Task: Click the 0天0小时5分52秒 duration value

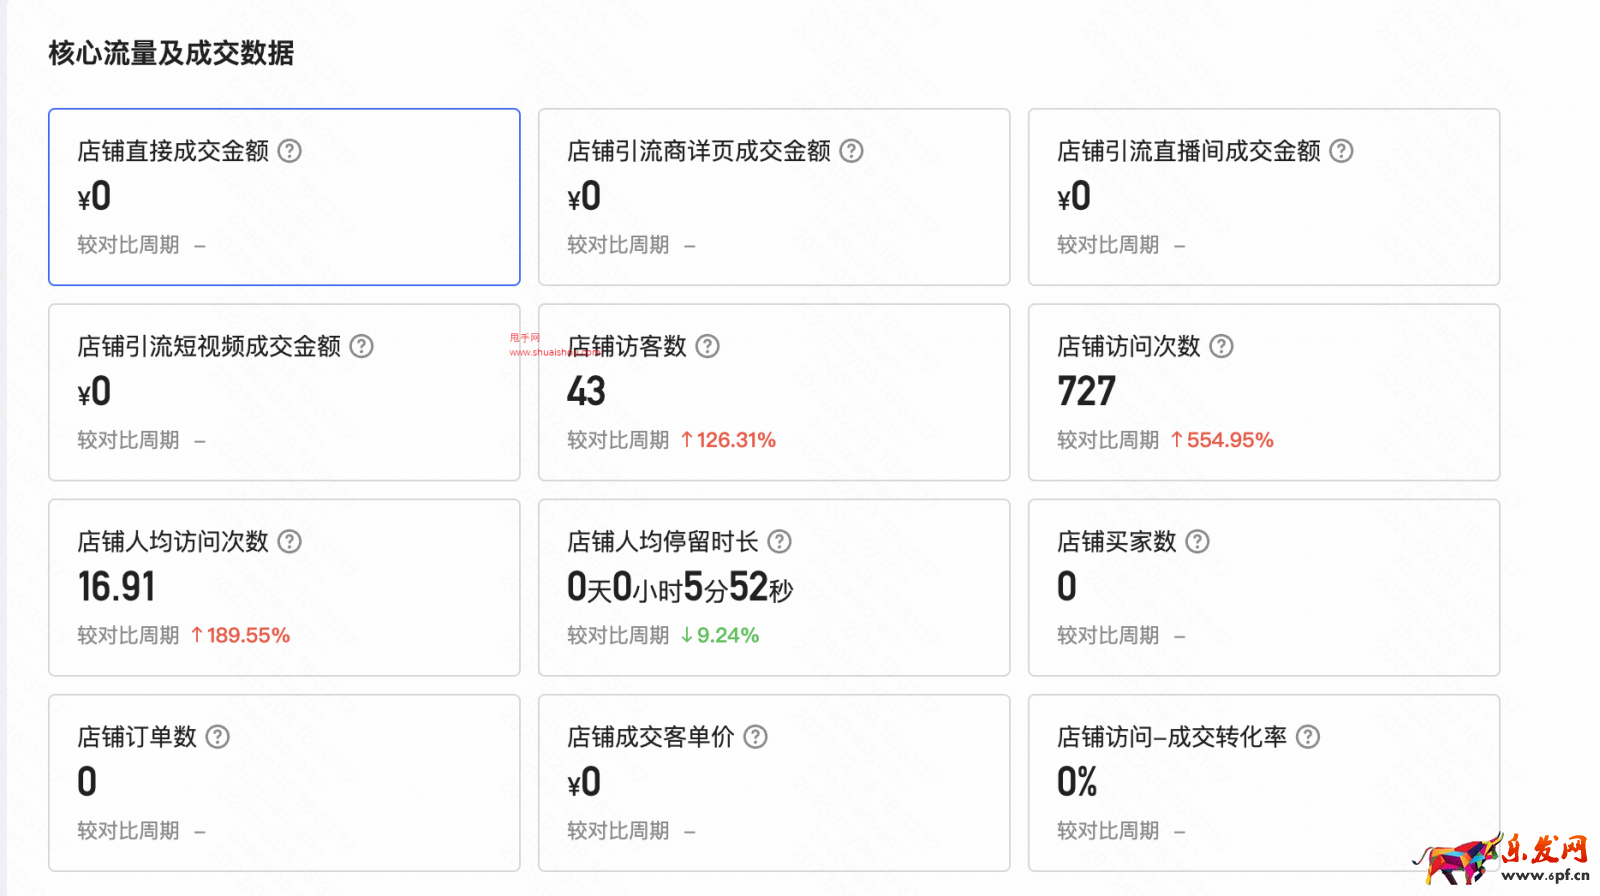Action: 680,587
